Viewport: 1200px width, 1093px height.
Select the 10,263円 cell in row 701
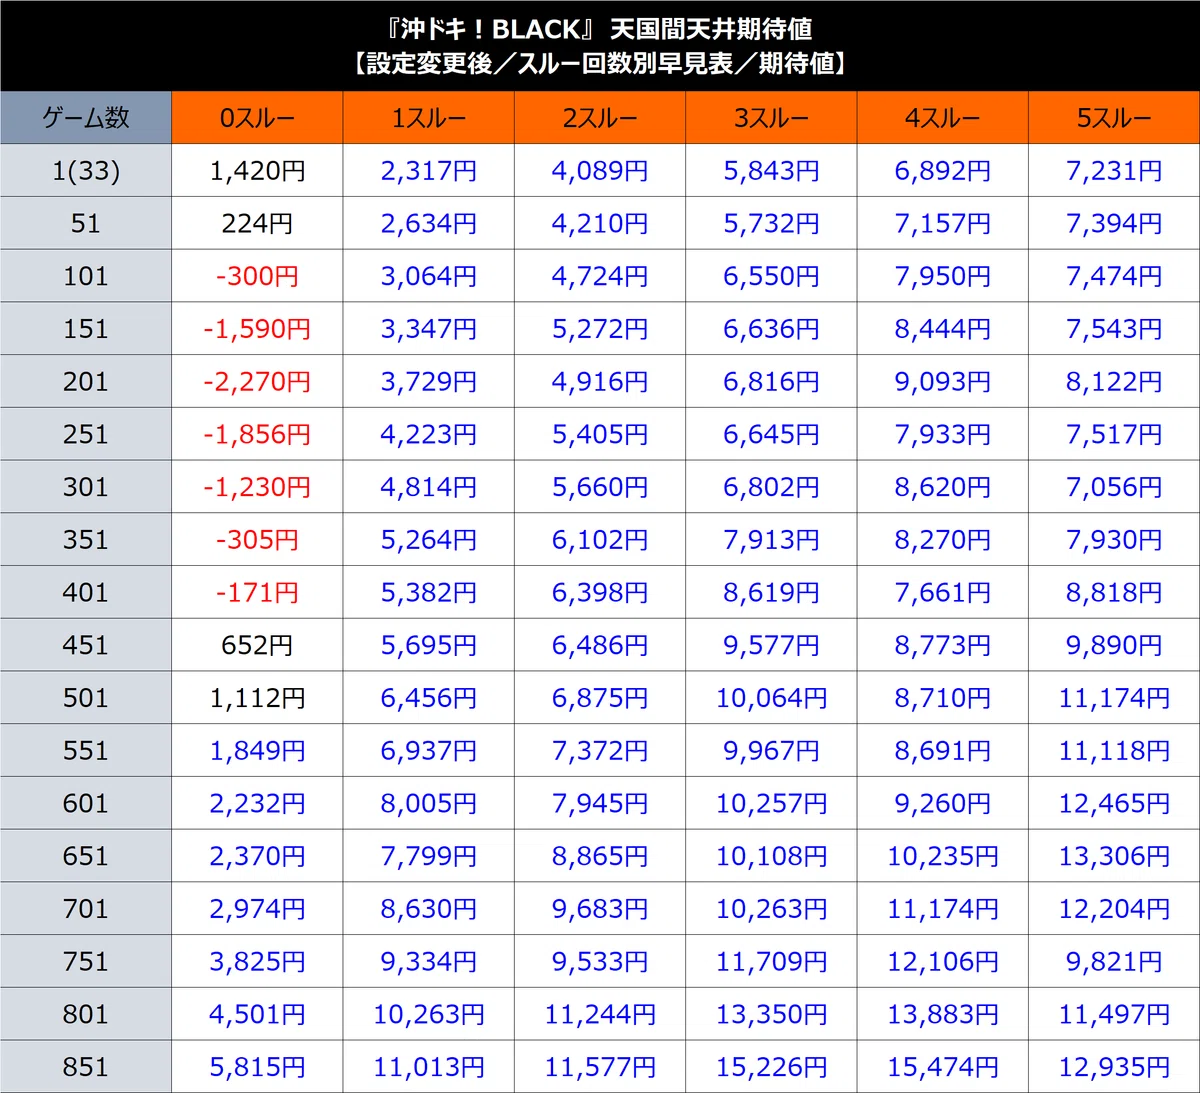(x=771, y=909)
